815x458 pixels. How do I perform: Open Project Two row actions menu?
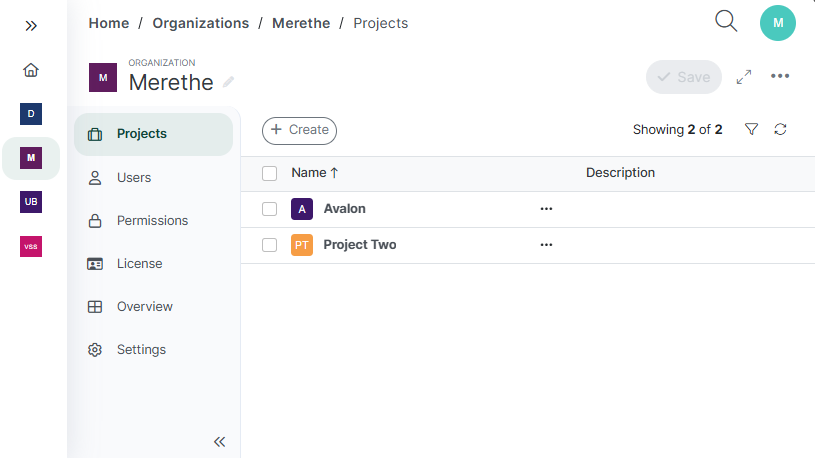(546, 245)
